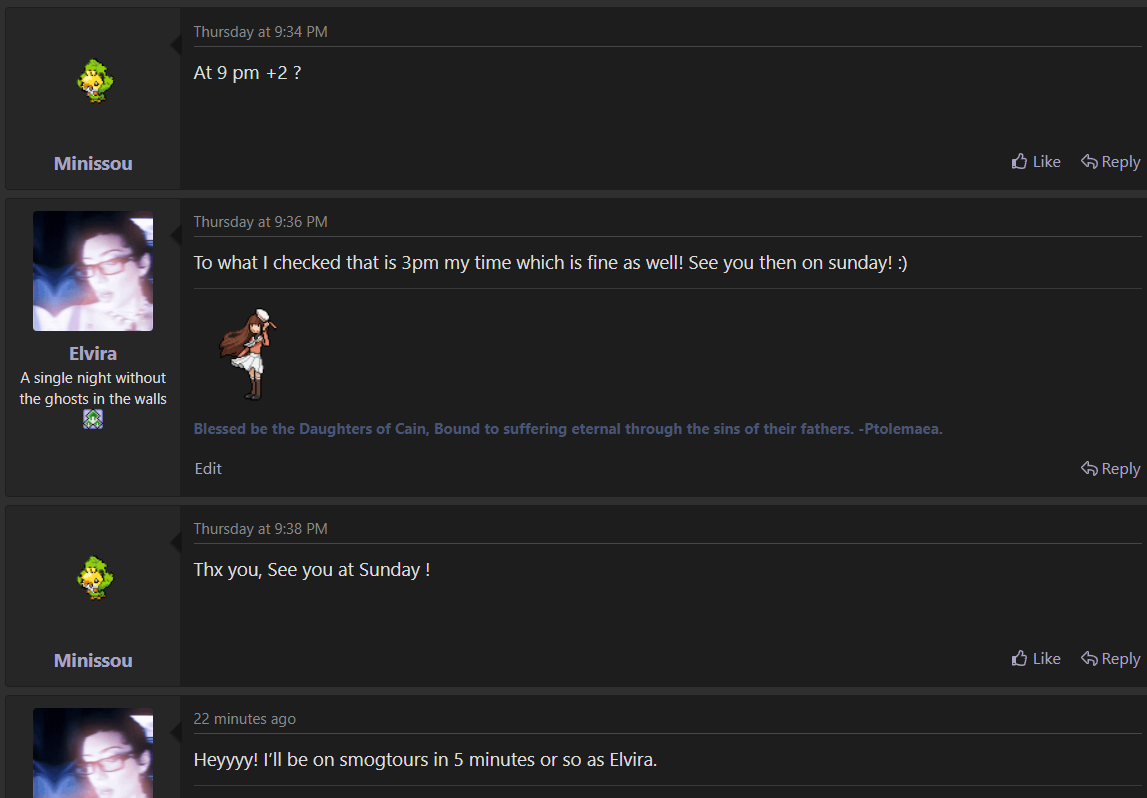Click Minissou's bird avatar on first post
Screen dimensions: 1147x798
[x=94, y=81]
